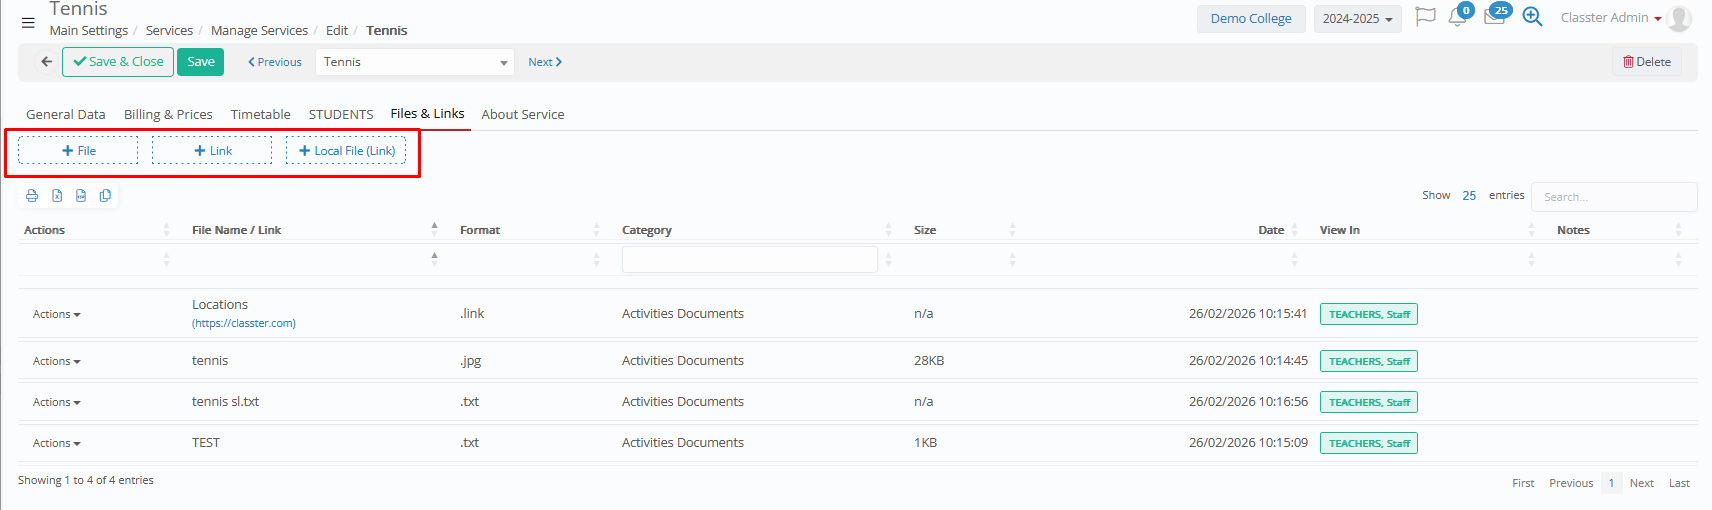Export the table as CSV
1712x510 pixels.
click(x=81, y=196)
